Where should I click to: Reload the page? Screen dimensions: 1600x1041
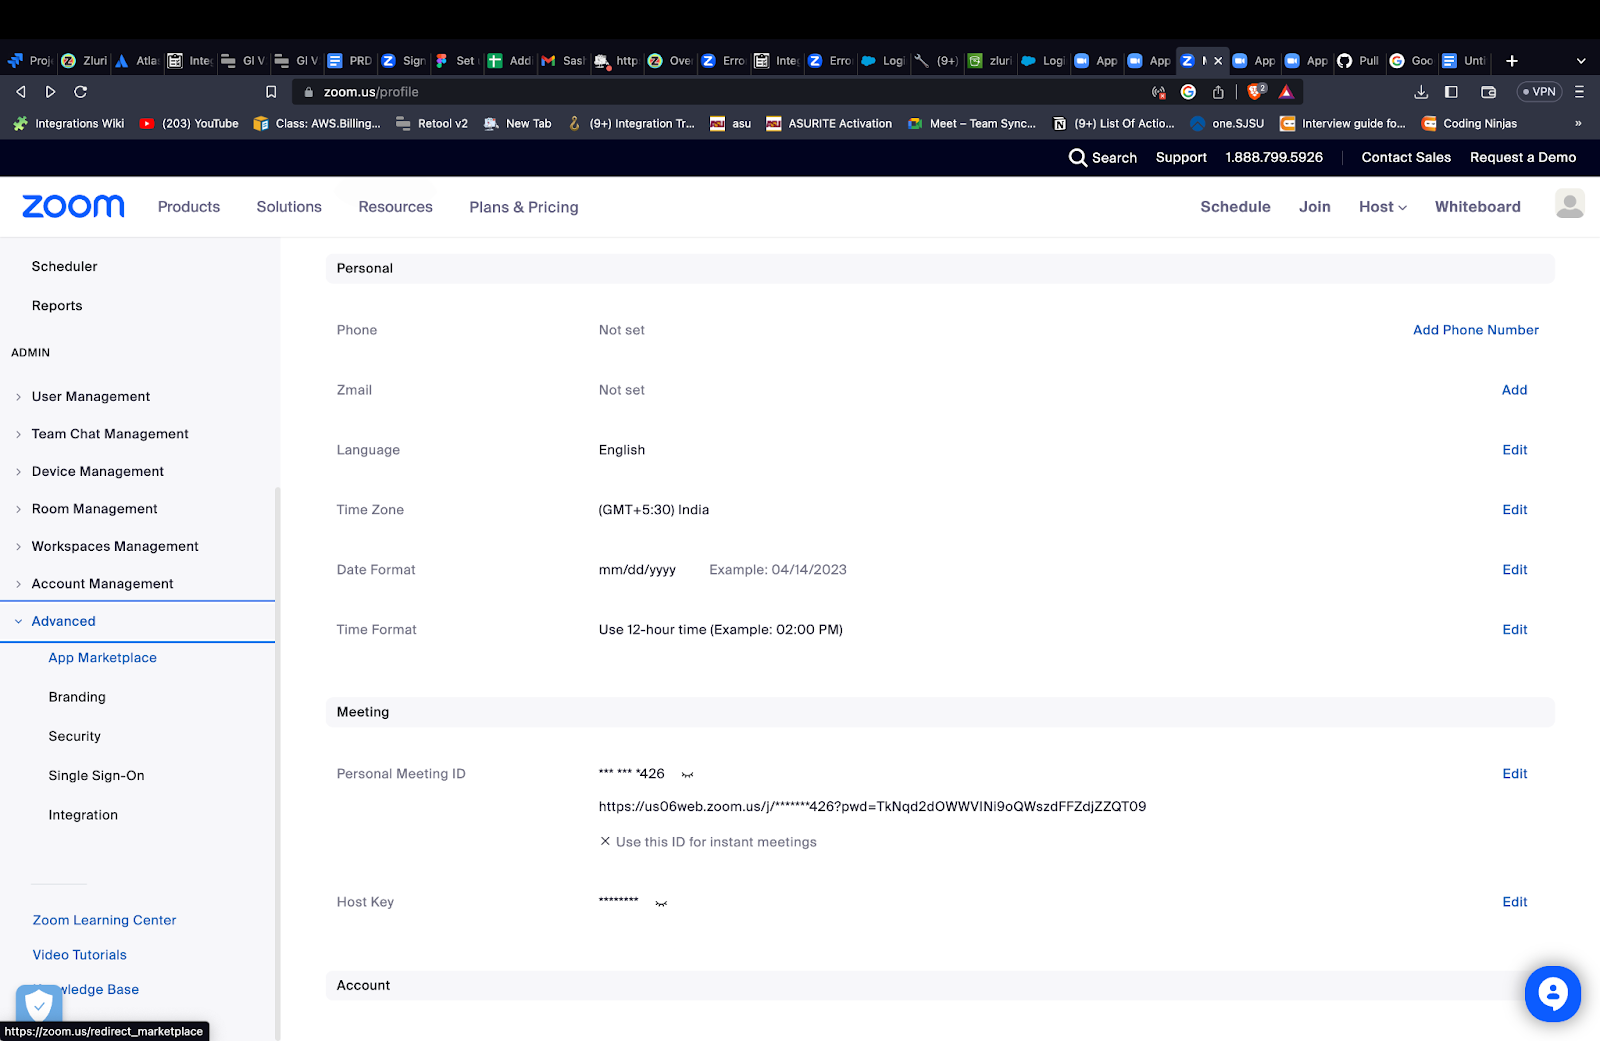pos(81,92)
